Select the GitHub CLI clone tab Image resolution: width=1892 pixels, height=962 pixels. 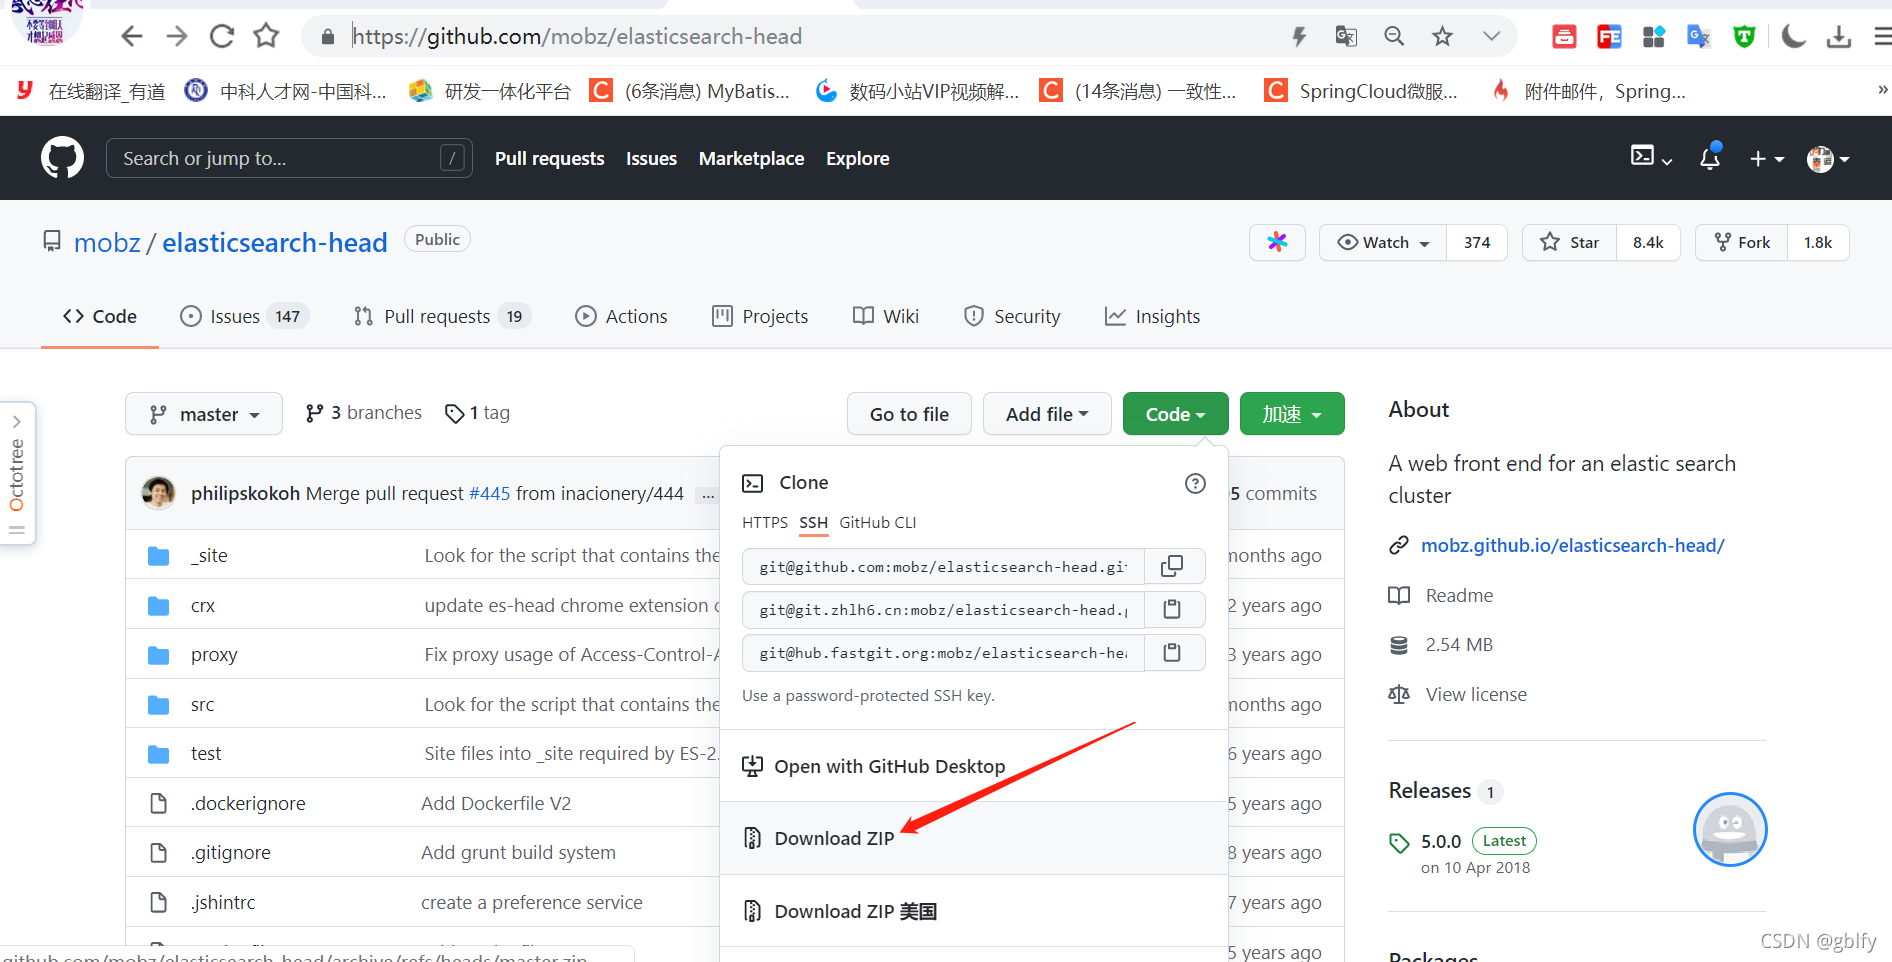coord(878,522)
